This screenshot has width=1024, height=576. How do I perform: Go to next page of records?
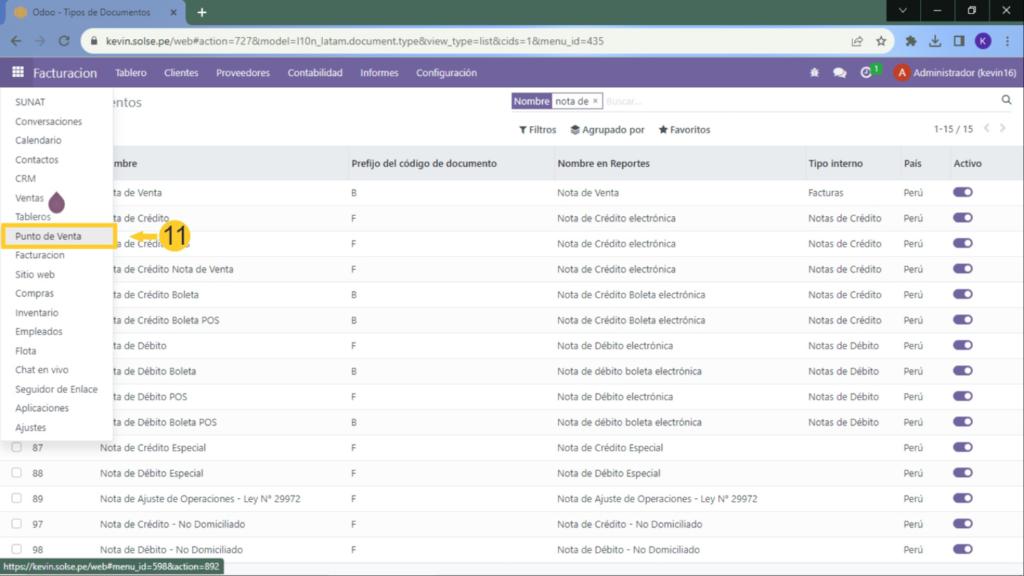tap(1005, 129)
